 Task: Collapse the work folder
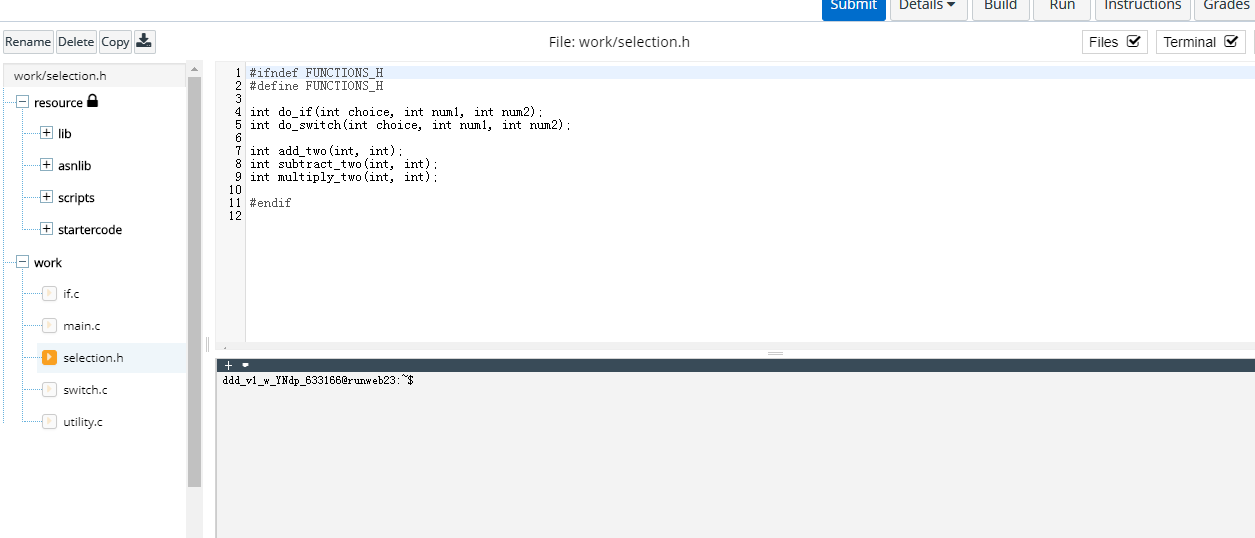22,262
